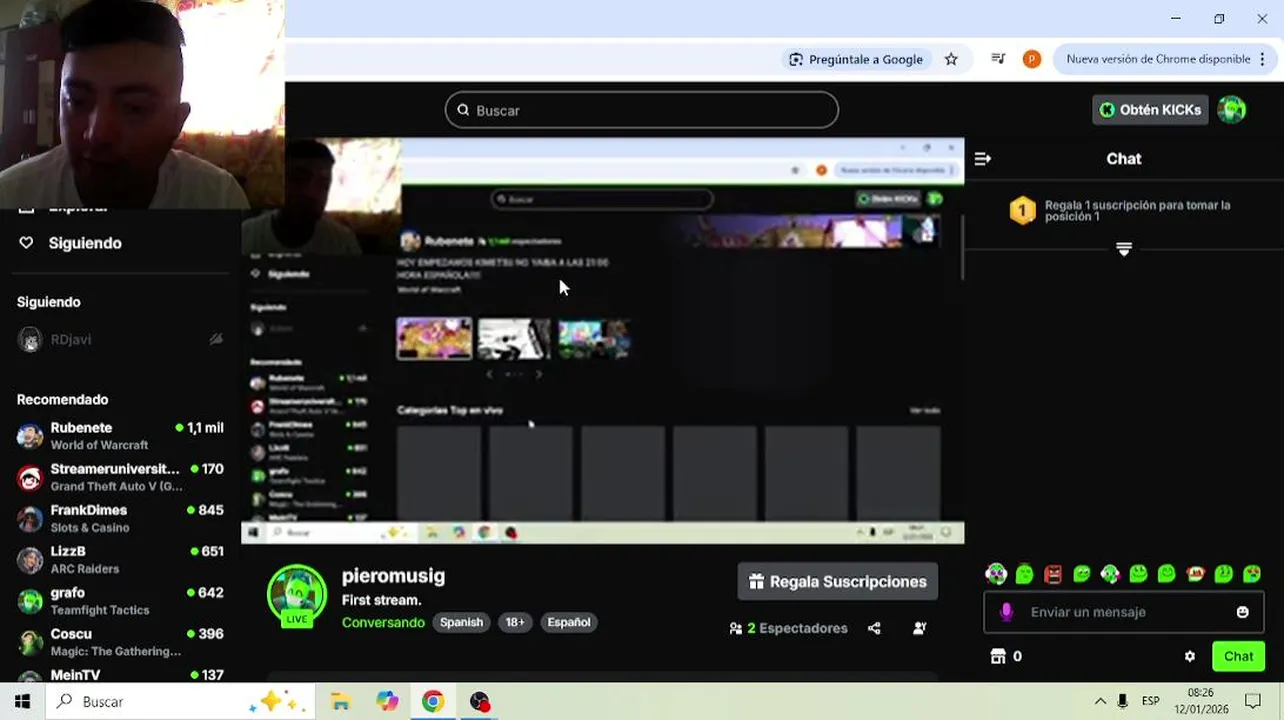Open Chrome media controls icon
The width and height of the screenshot is (1284, 720).
pyautogui.click(x=997, y=59)
